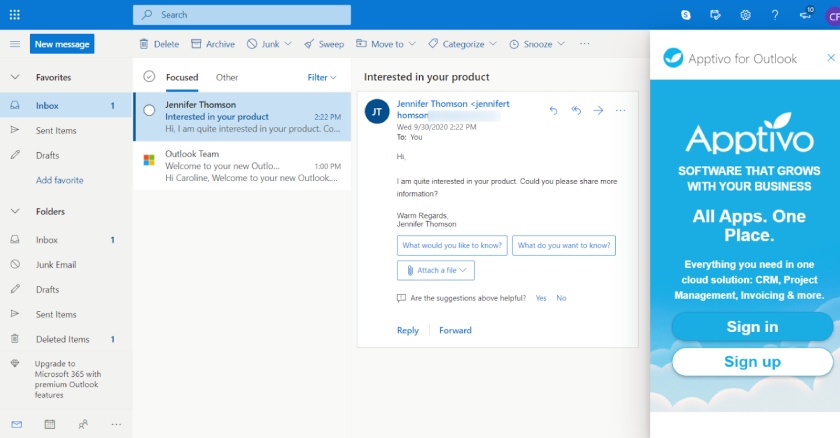Switch to the Focused tab
This screenshot has height=438, width=840.
(182, 77)
